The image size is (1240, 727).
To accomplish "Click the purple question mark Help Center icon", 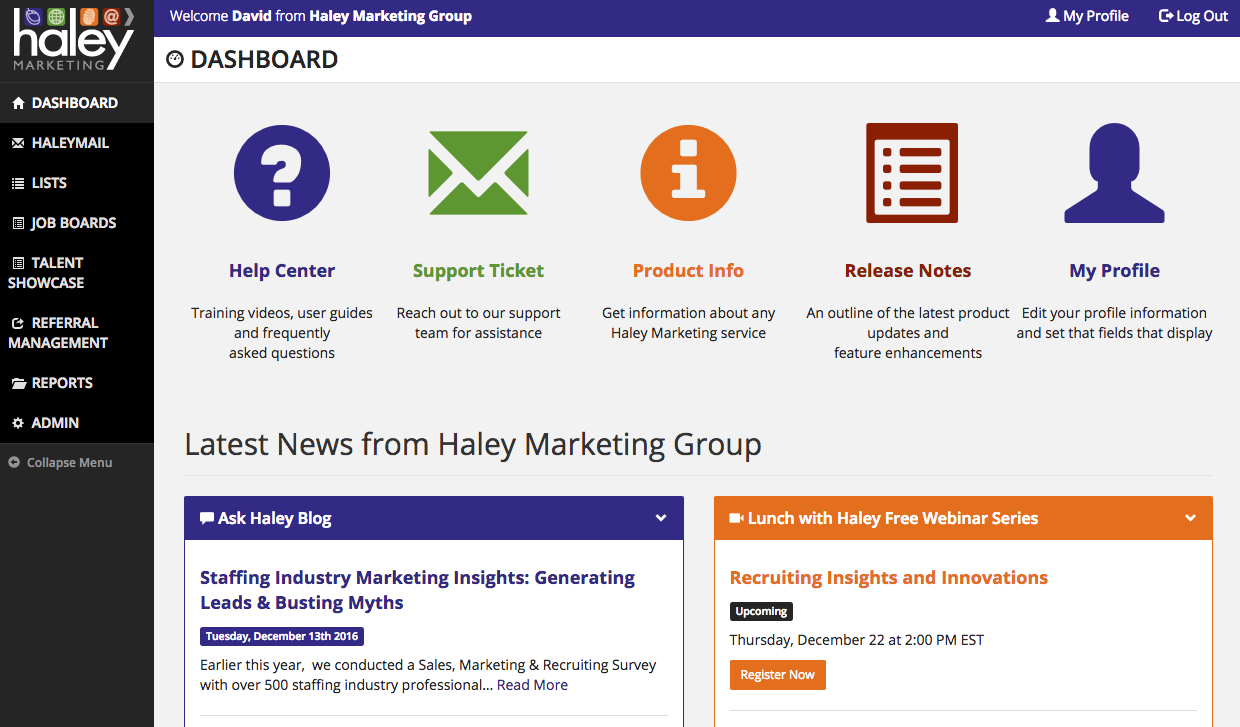I will [282, 172].
